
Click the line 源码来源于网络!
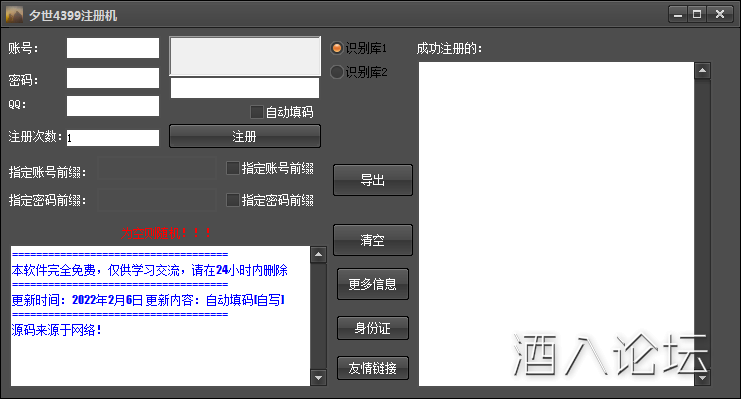click(56, 330)
